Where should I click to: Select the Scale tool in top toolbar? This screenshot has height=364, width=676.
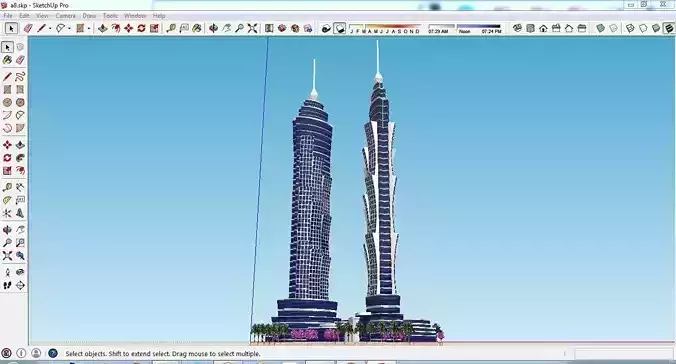(x=154, y=28)
